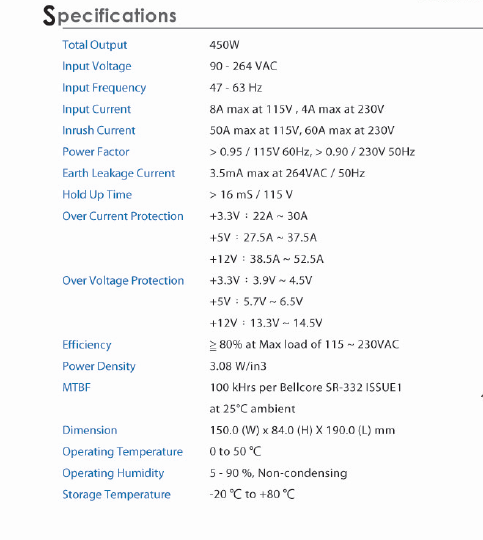Click the Storage Temperature label

(x=116, y=495)
